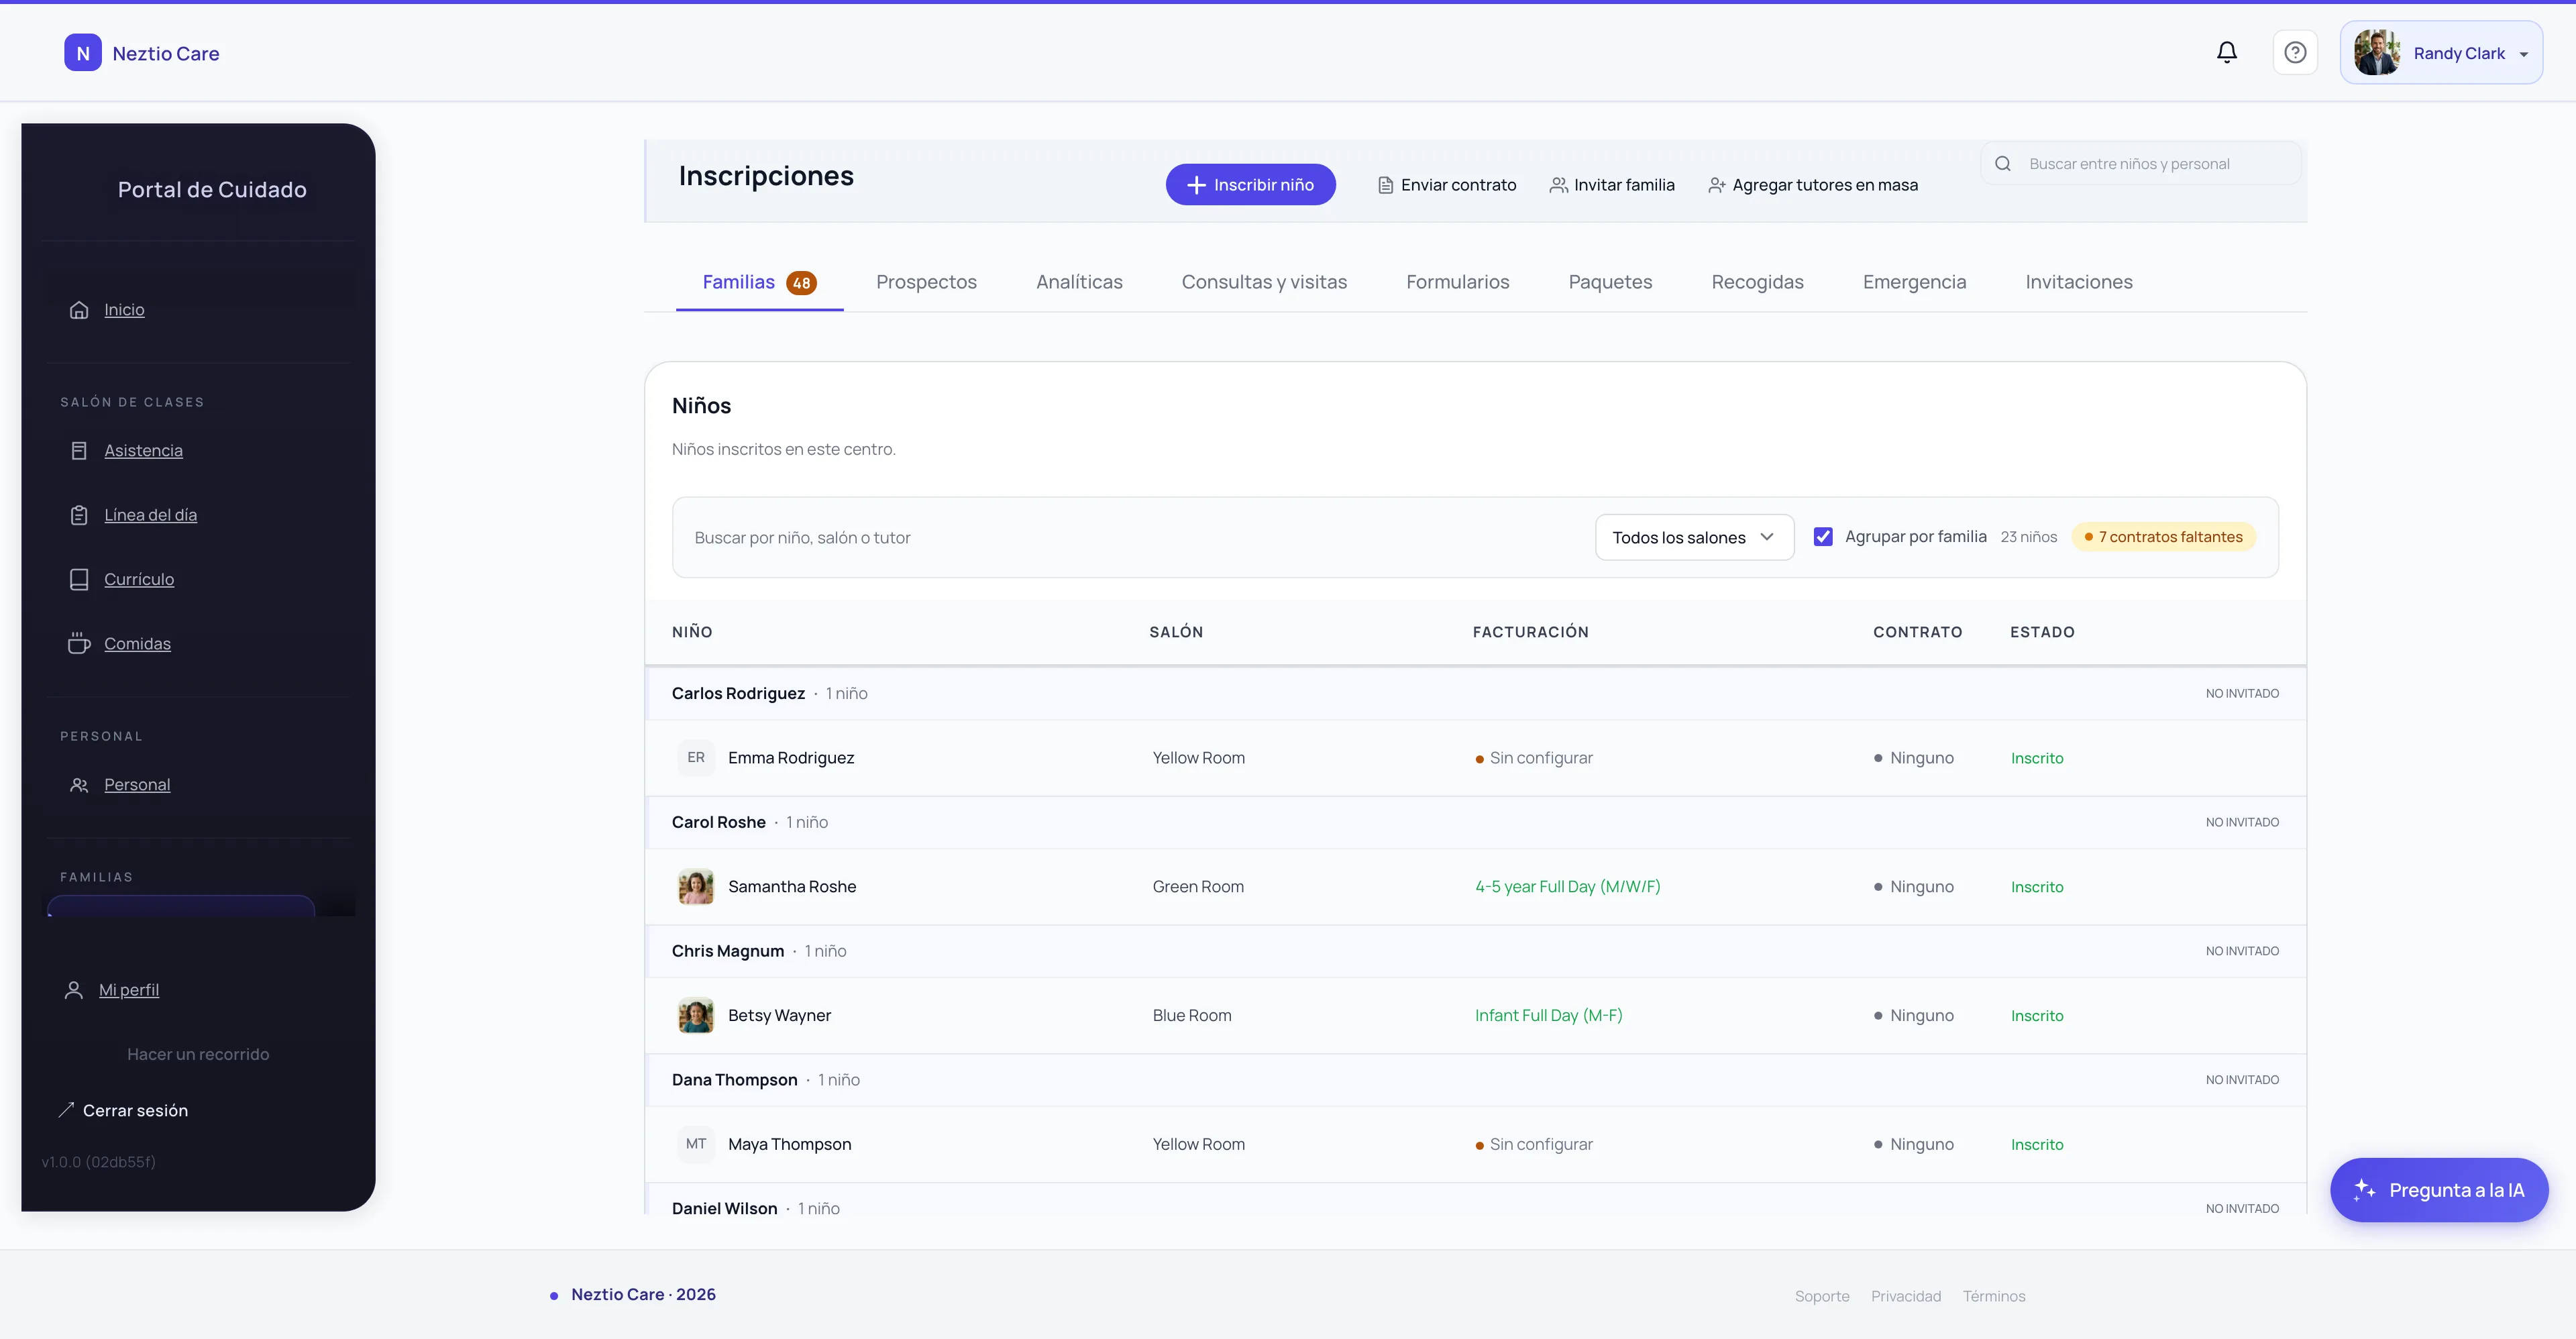Image resolution: width=2576 pixels, height=1339 pixels.
Task: Switch to the Analíticas tab
Action: (1079, 282)
